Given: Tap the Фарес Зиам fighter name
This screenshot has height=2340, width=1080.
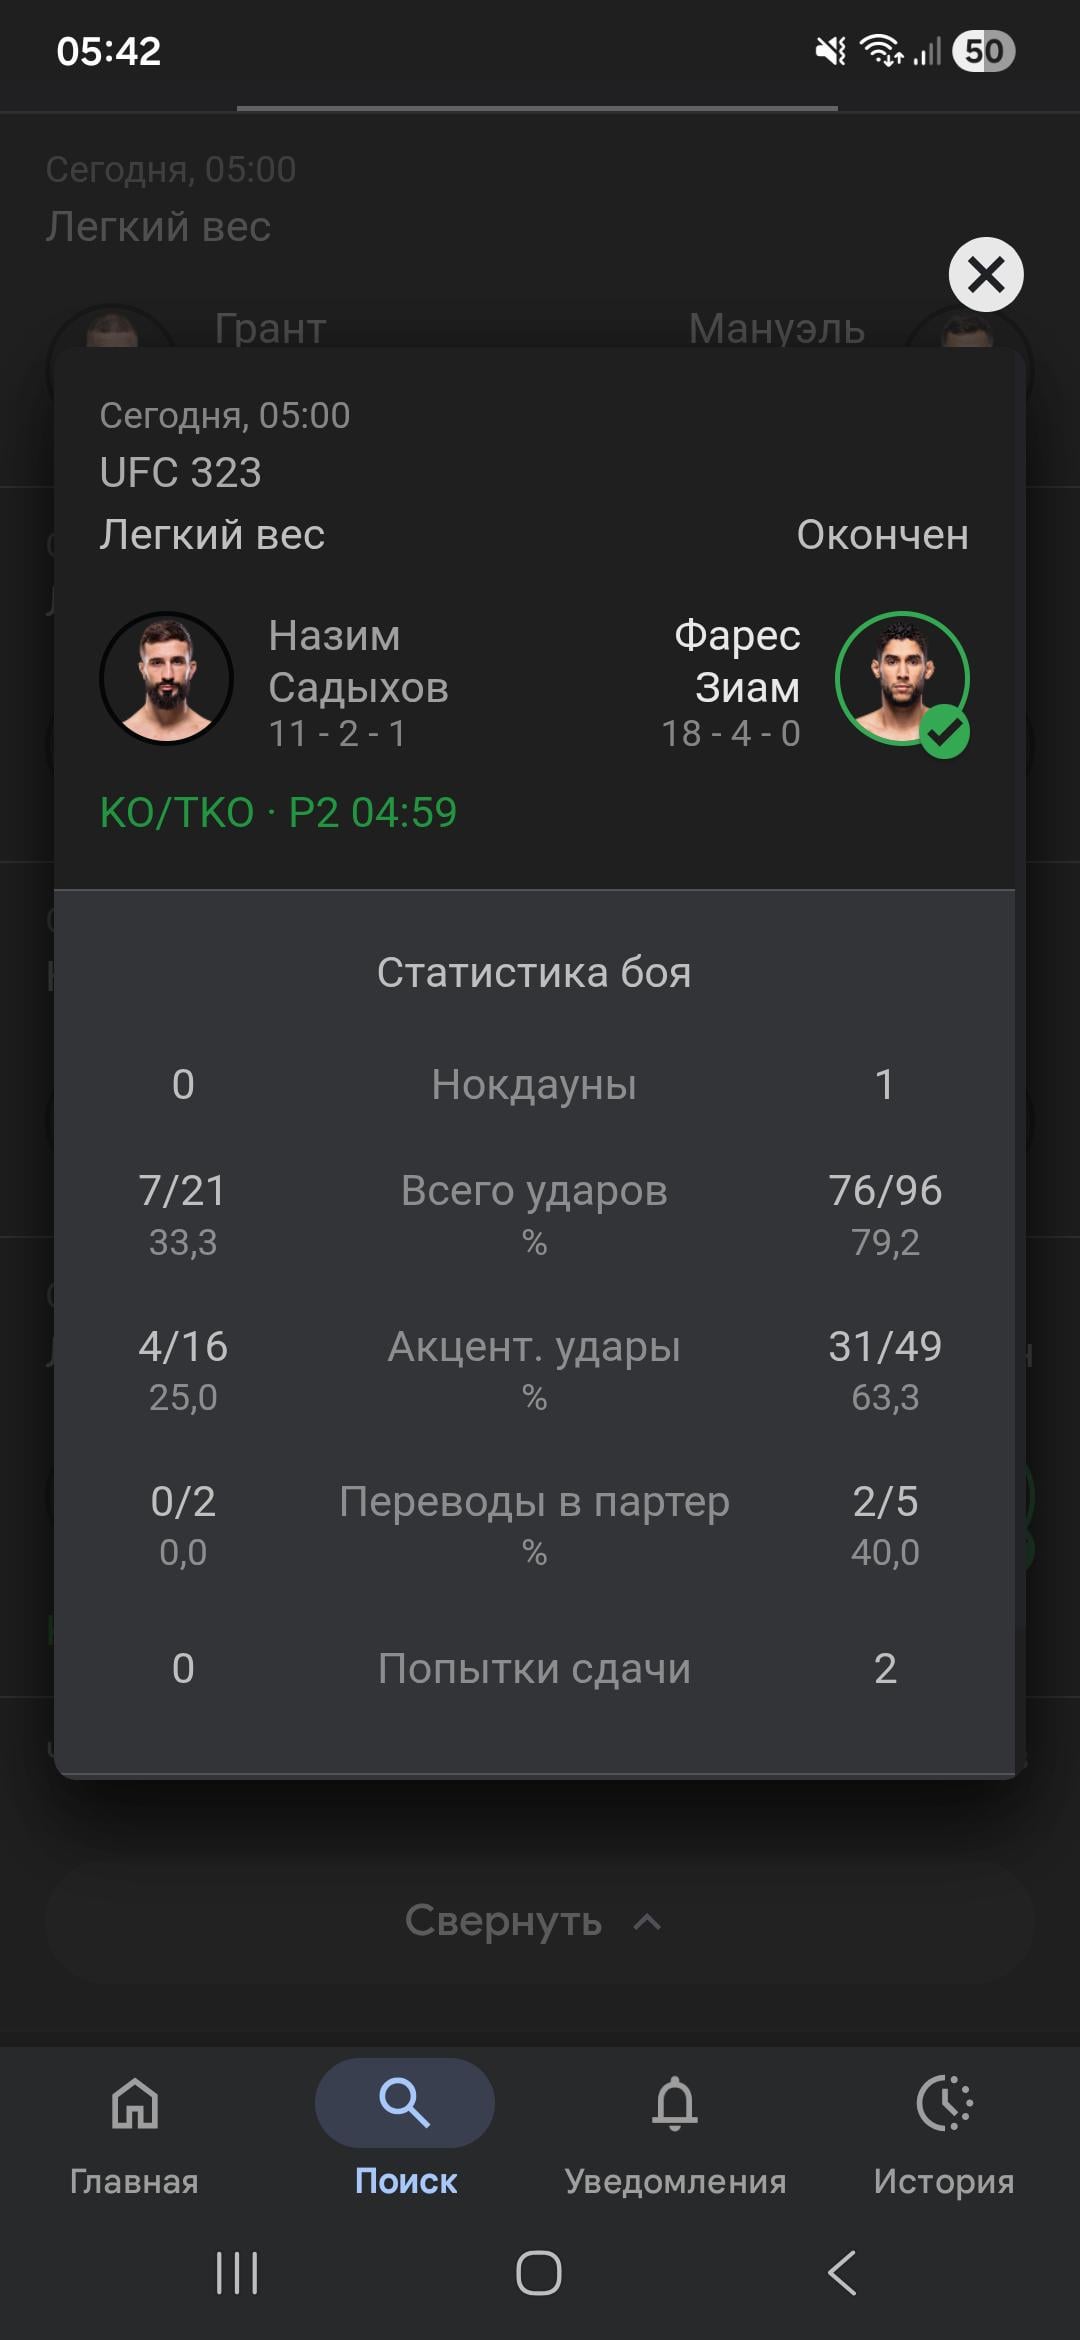Looking at the screenshot, I should pos(736,661).
